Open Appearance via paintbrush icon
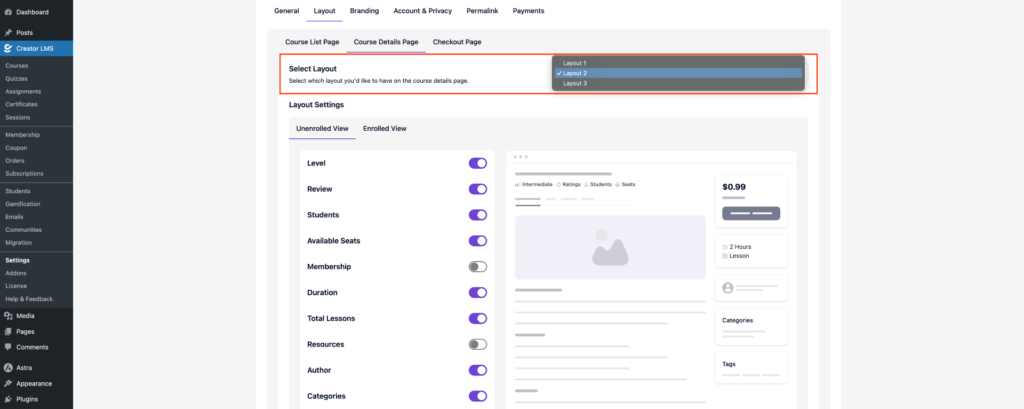This screenshot has width=1024, height=409. click(8, 383)
